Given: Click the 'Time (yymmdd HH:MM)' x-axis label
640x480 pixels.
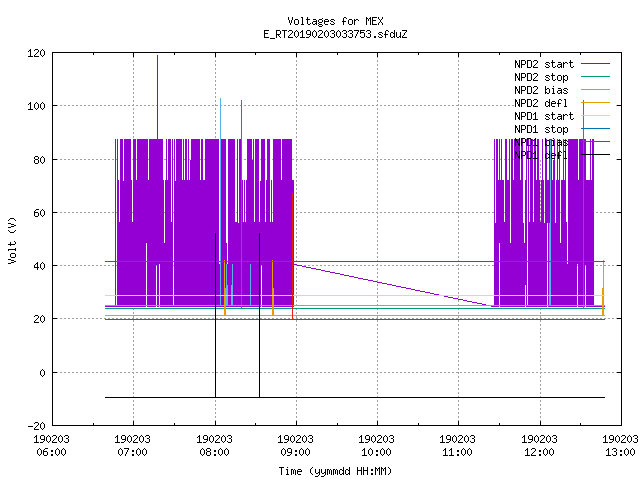Looking at the screenshot, I should (x=335, y=471).
